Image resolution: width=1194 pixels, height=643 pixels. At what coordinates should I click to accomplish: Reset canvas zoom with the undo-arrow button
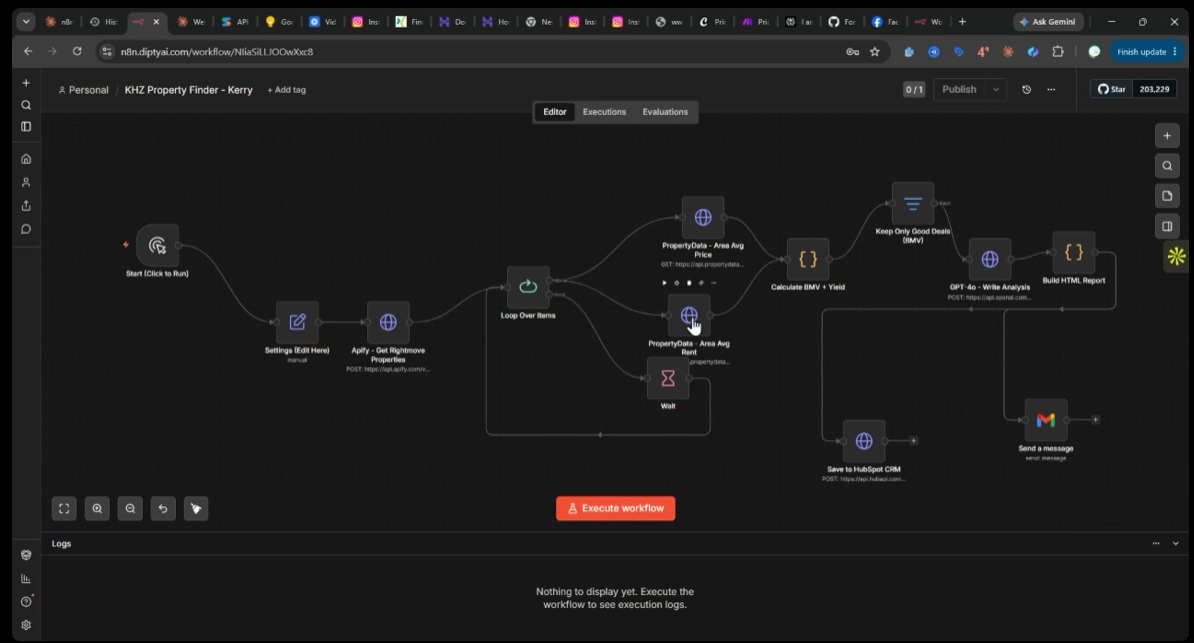163,508
